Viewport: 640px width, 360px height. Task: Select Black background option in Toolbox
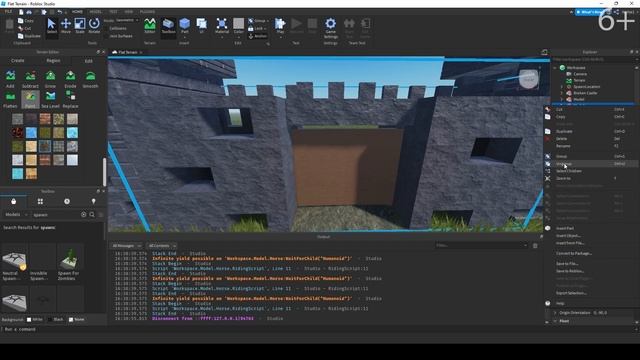(x=56, y=320)
